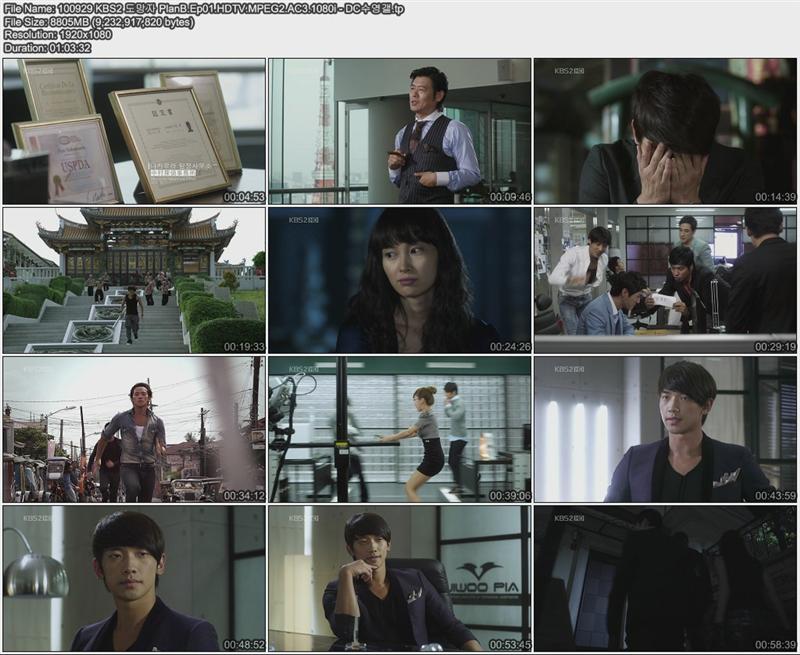
Task: Click the File Name line in the header
Action: point(204,9)
